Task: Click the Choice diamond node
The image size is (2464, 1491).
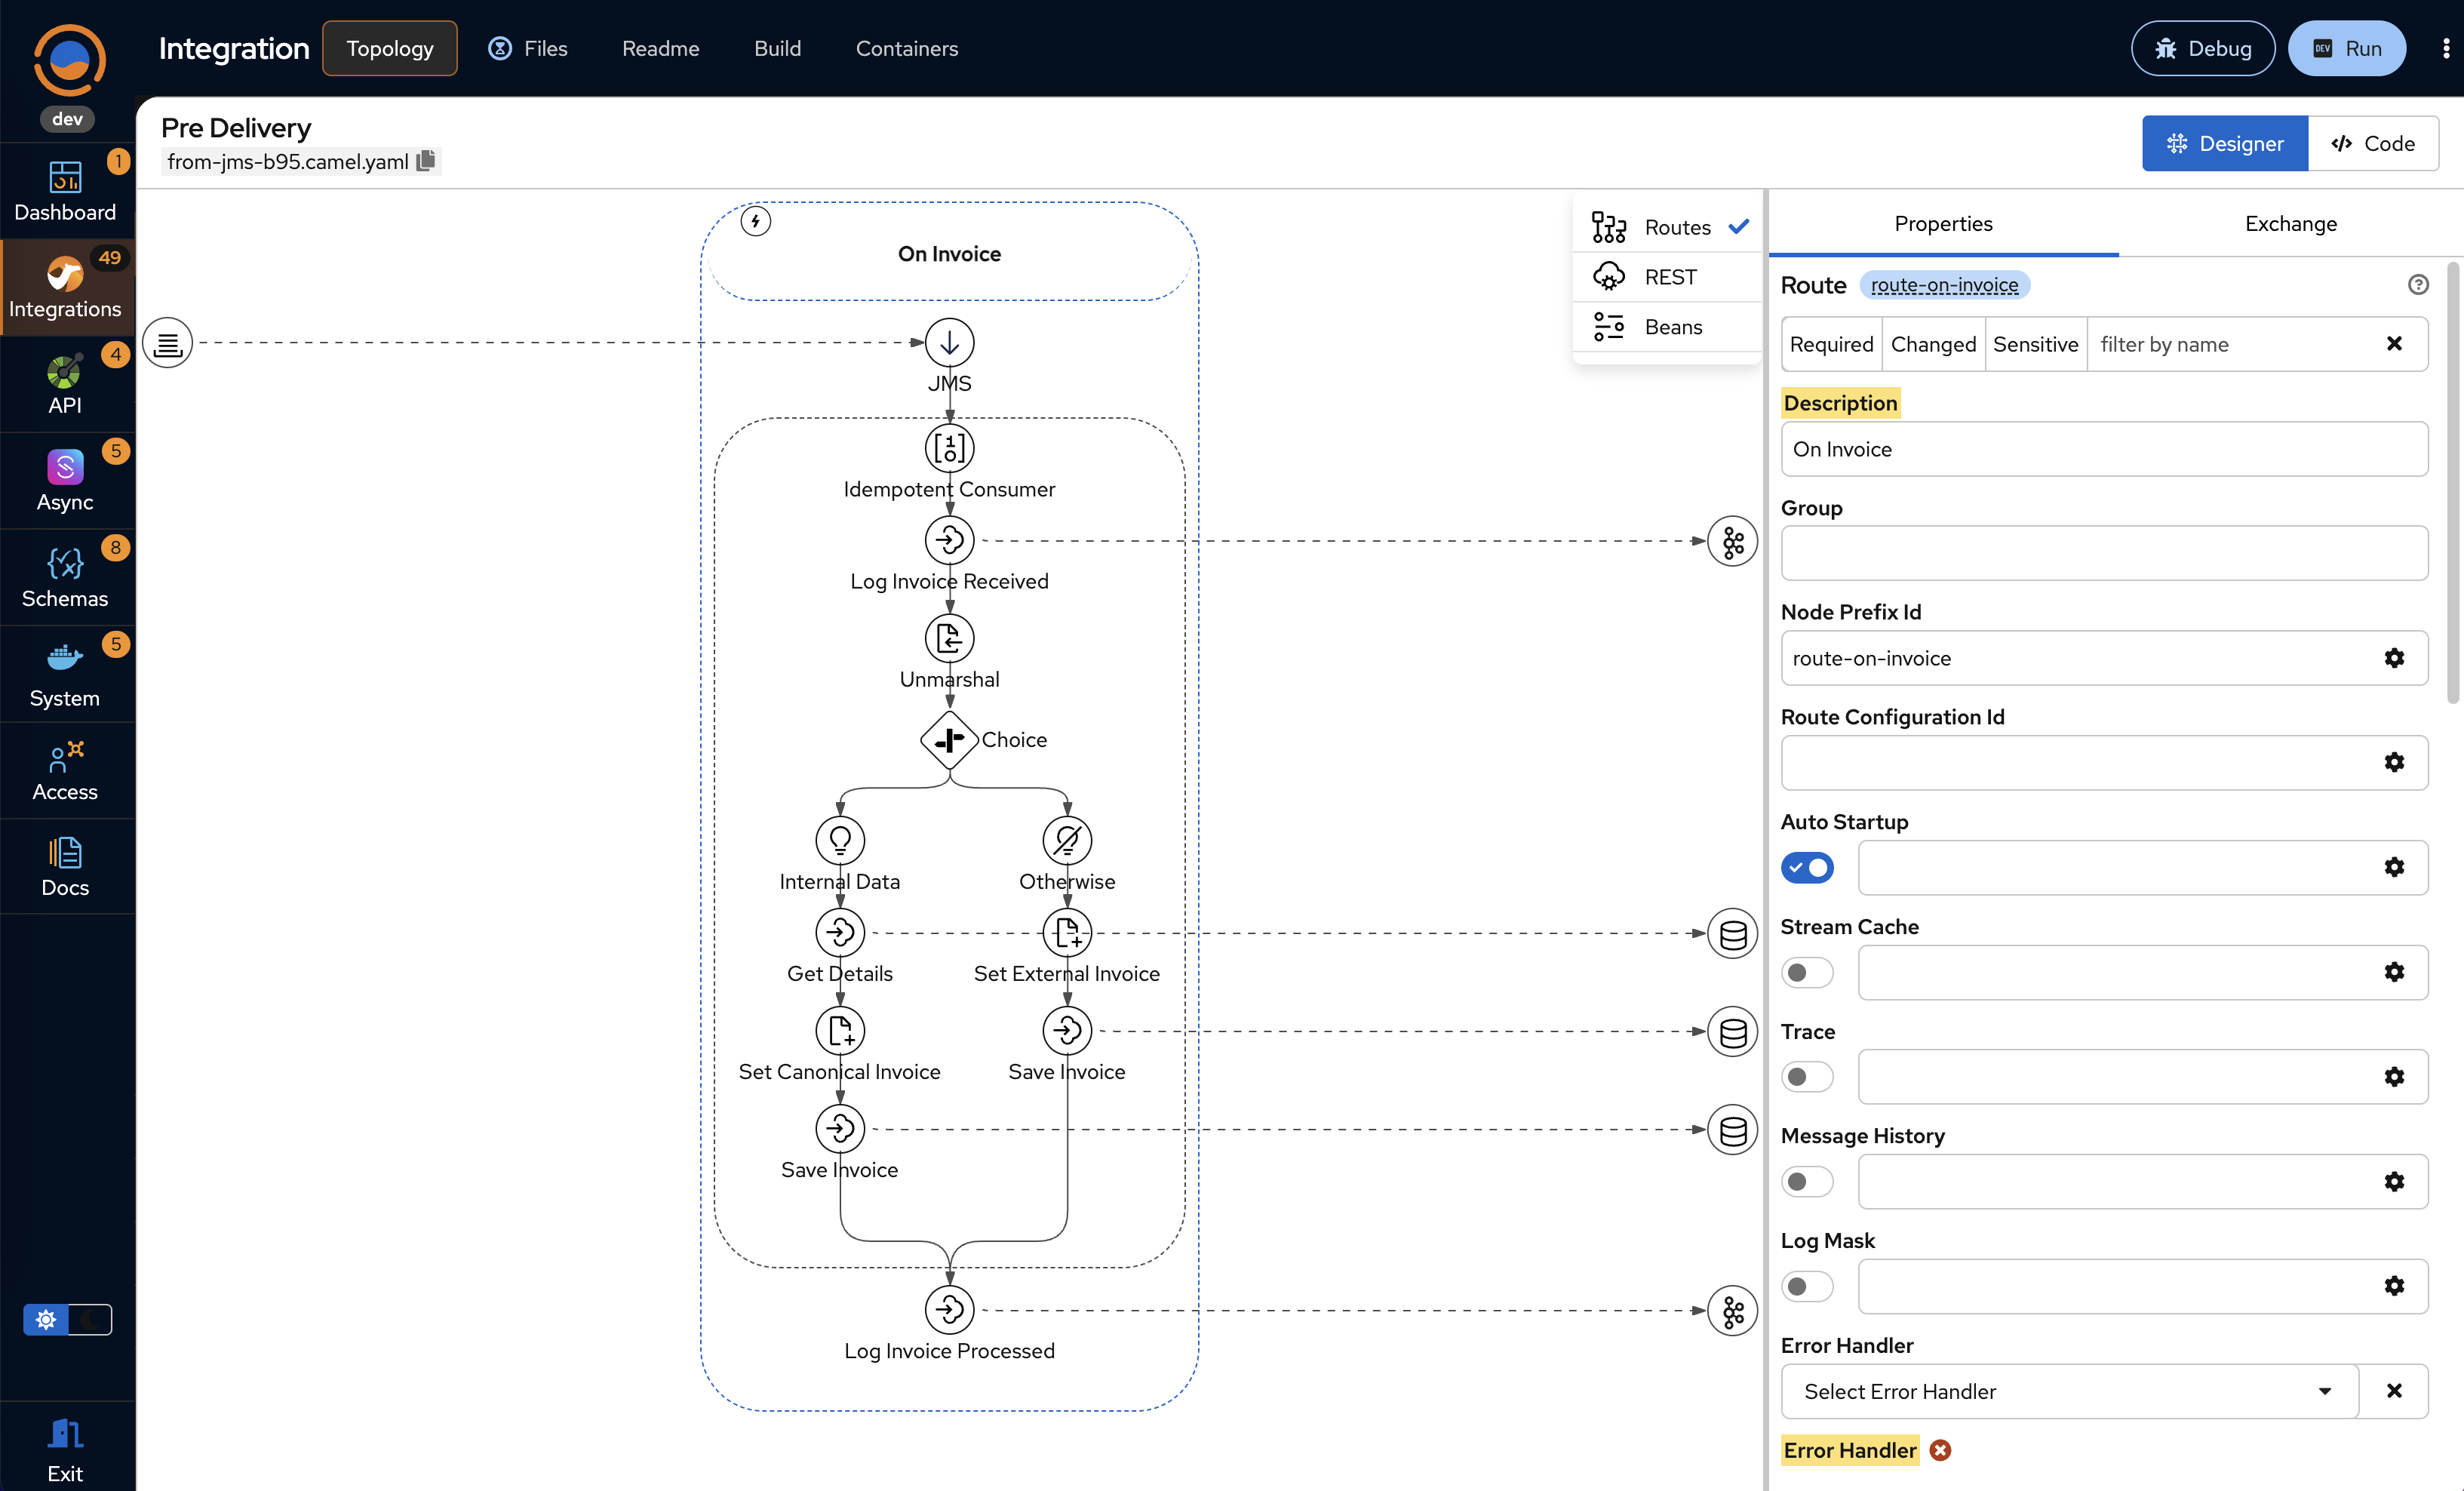Action: (948, 740)
